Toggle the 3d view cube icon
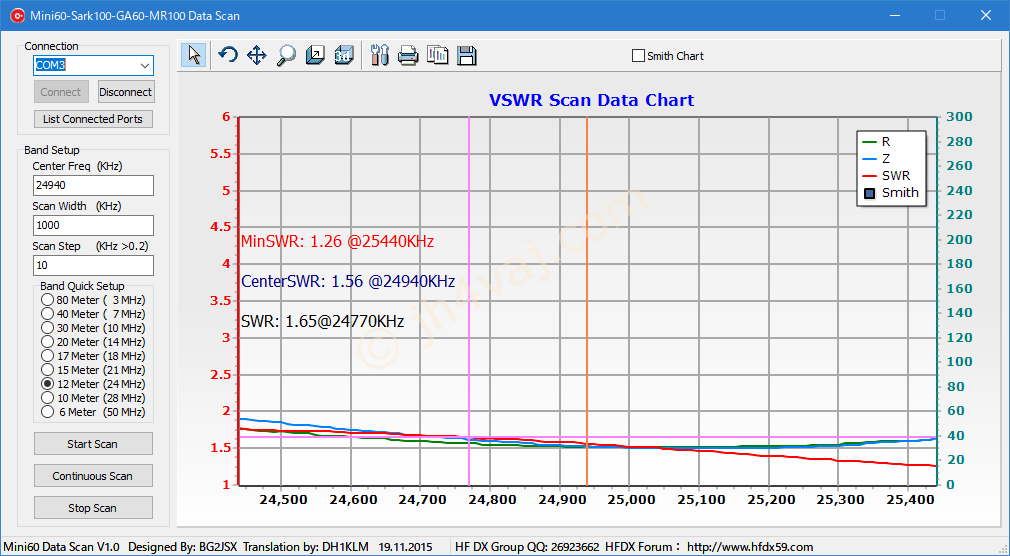This screenshot has height=556, width=1010. (344, 55)
